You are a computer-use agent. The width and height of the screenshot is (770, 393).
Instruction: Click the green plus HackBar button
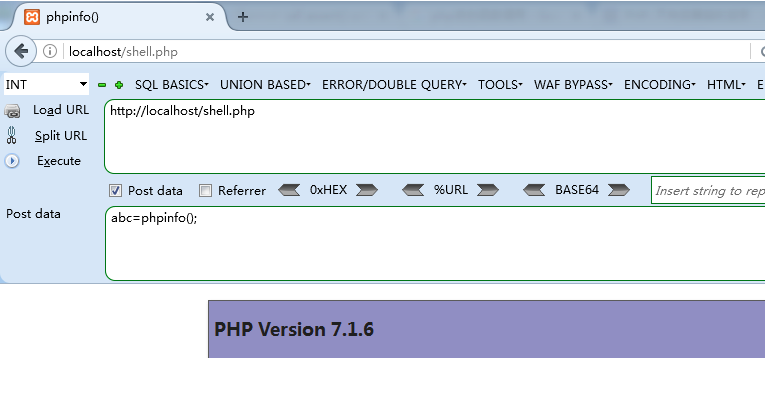pyautogui.click(x=119, y=85)
